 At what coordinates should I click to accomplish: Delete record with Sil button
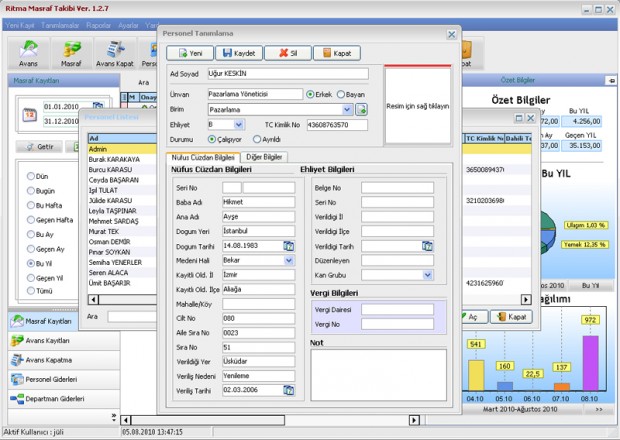tap(288, 53)
